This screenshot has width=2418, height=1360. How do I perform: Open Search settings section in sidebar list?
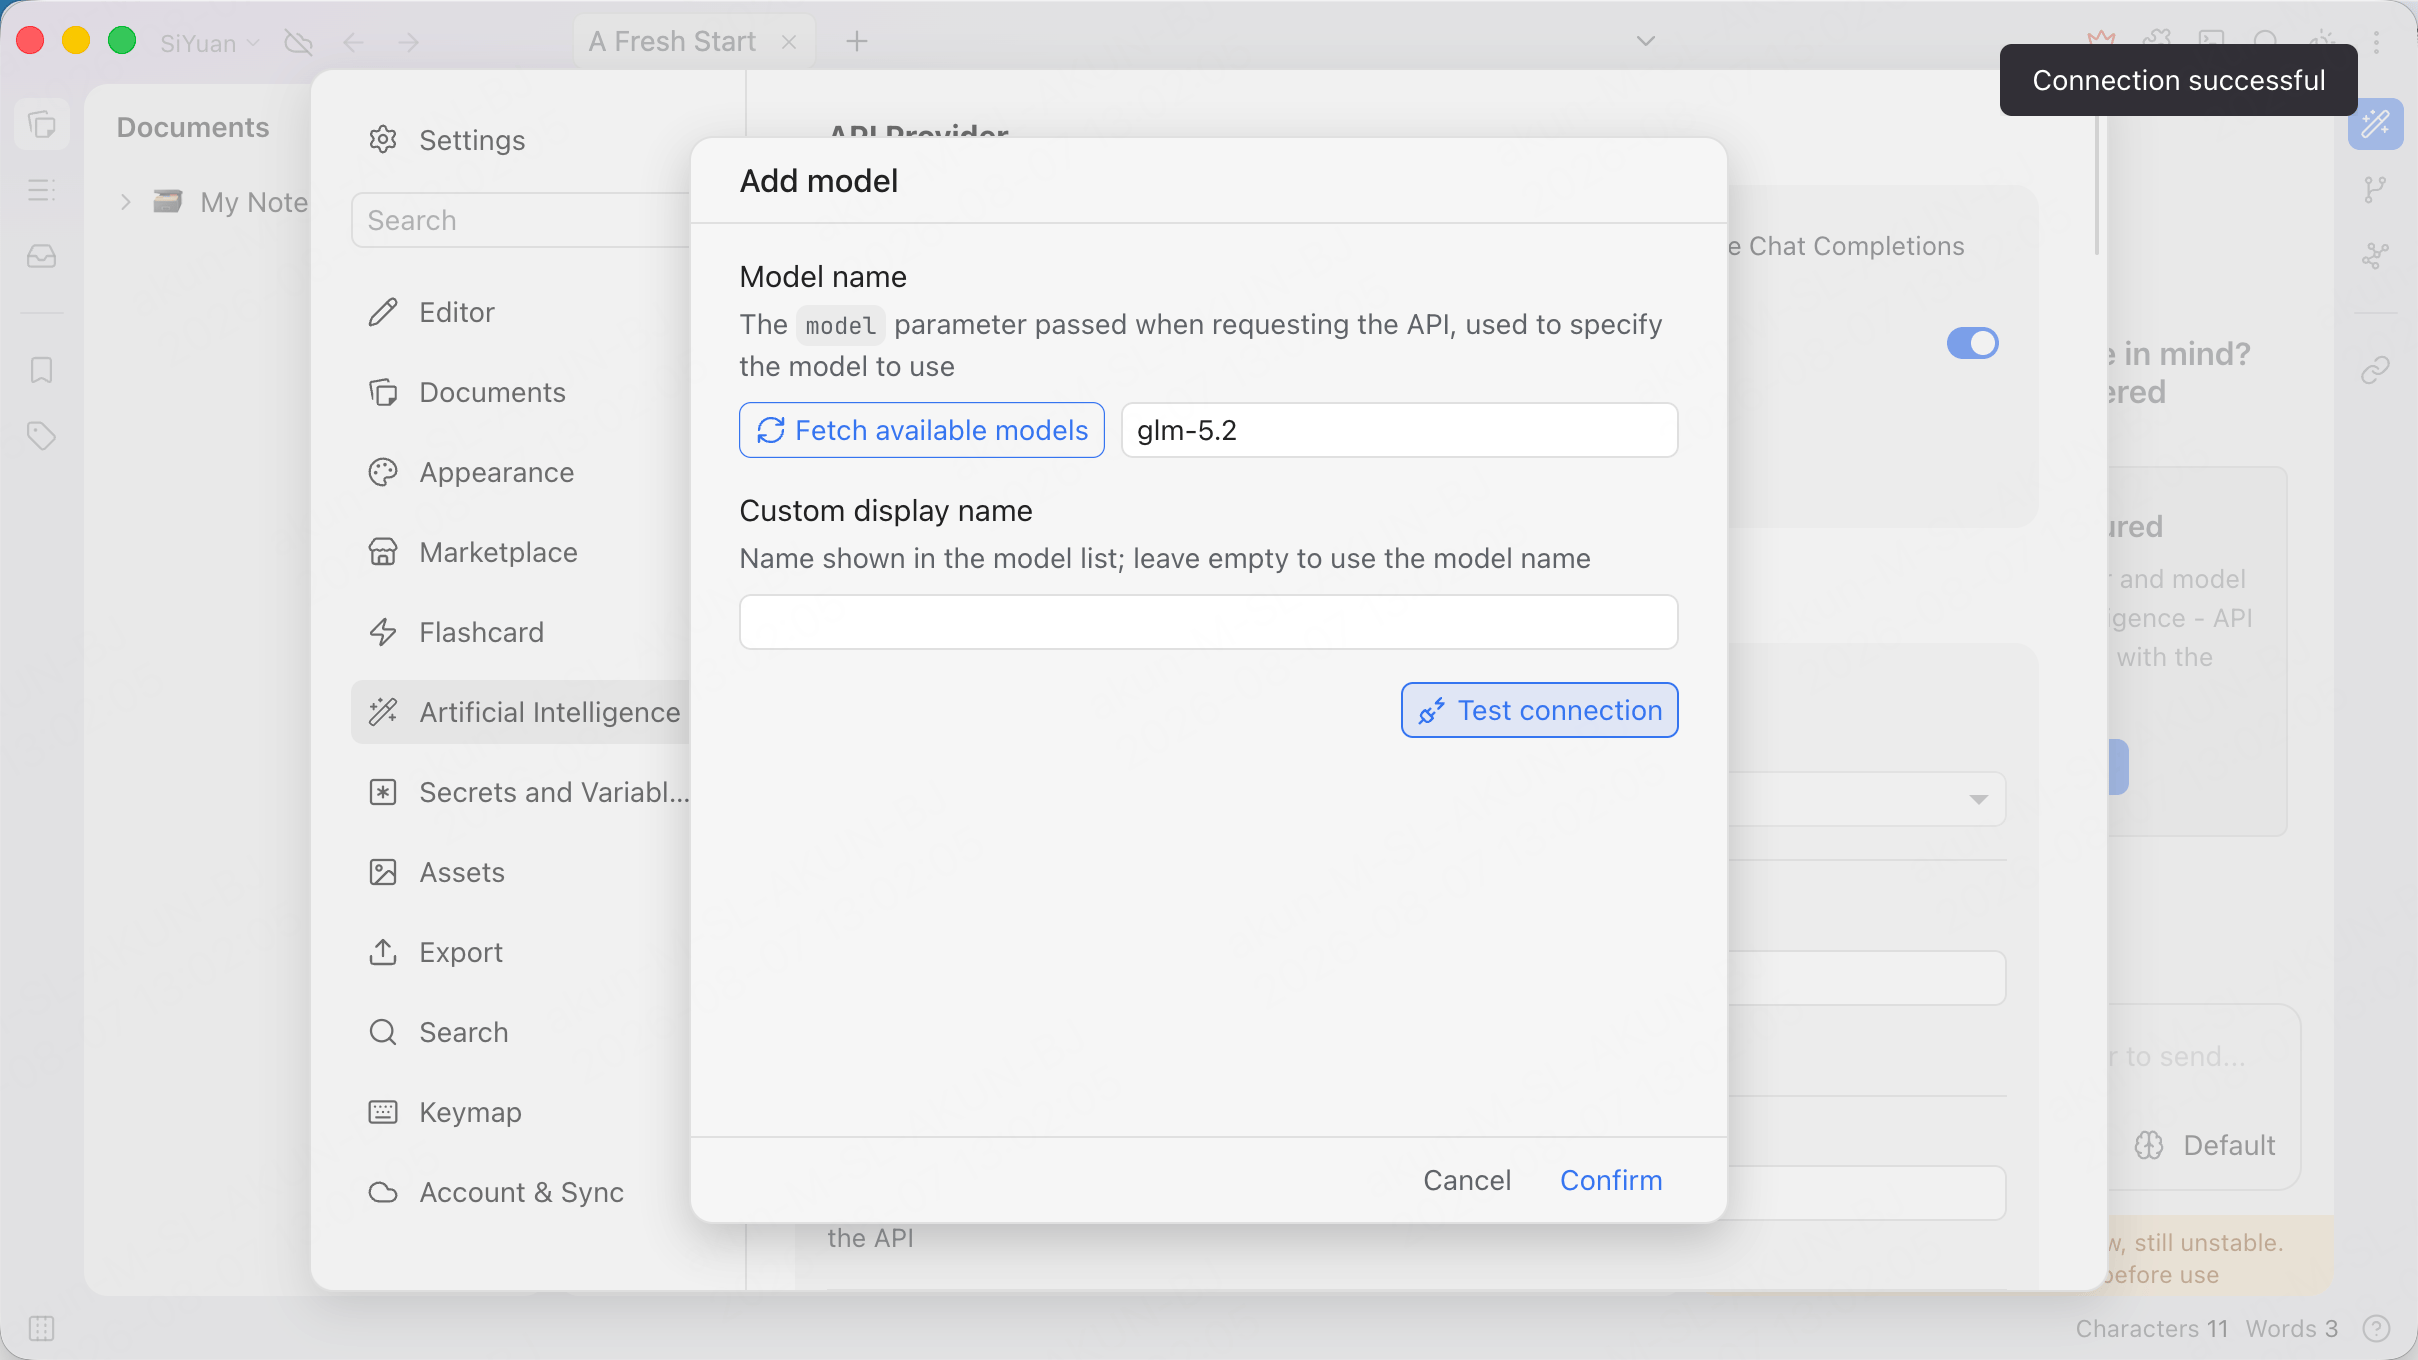[520, 1032]
